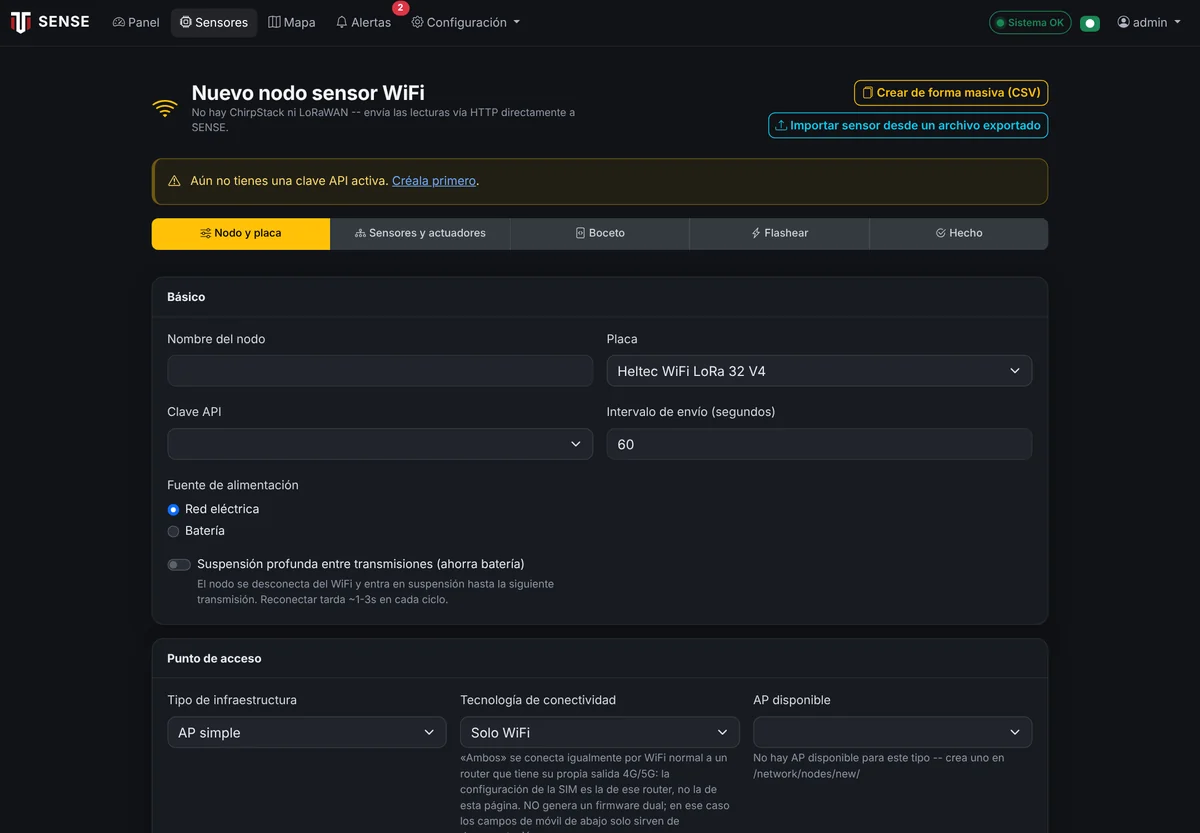Click the Nombre del nodo input field
1200x833 pixels.
click(380, 371)
